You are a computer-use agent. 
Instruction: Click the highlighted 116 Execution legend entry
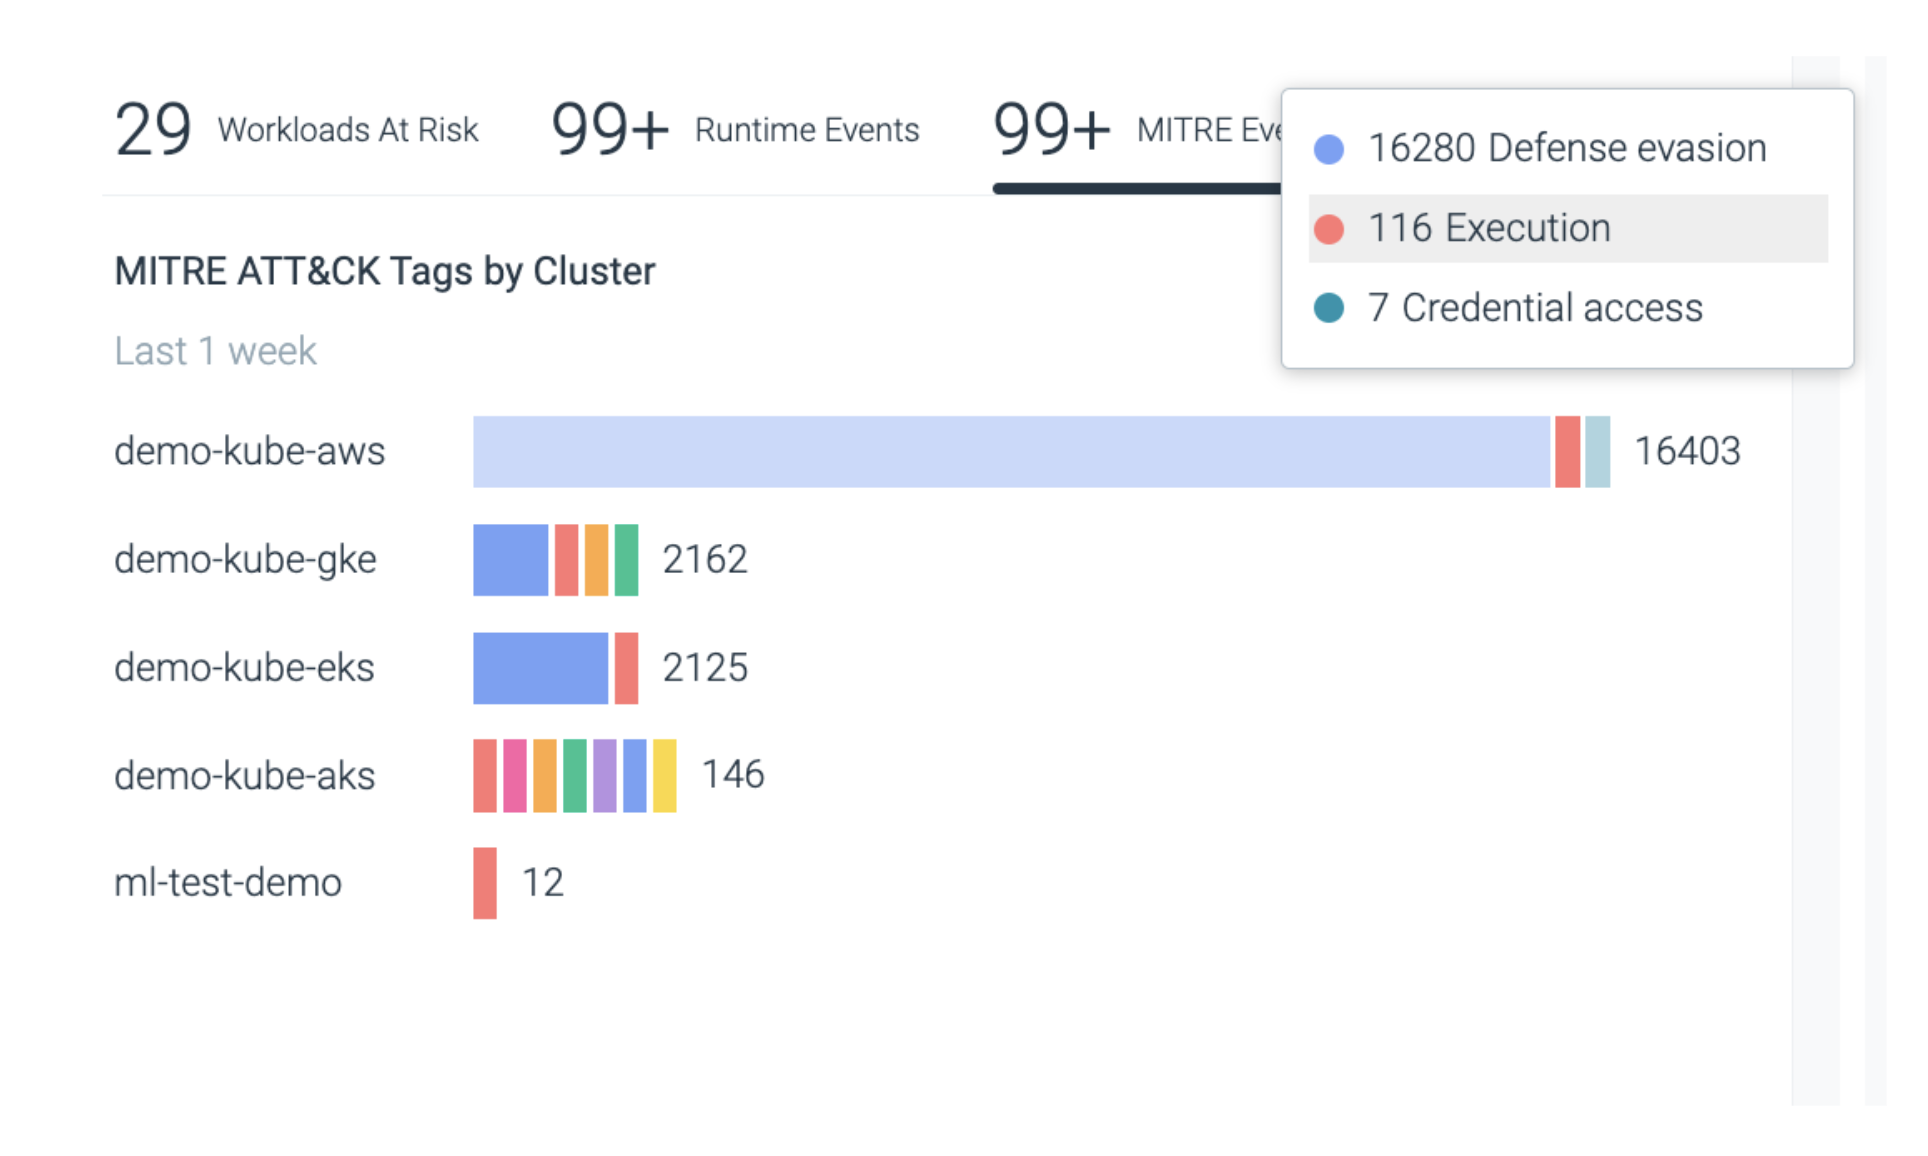[x=1490, y=228]
